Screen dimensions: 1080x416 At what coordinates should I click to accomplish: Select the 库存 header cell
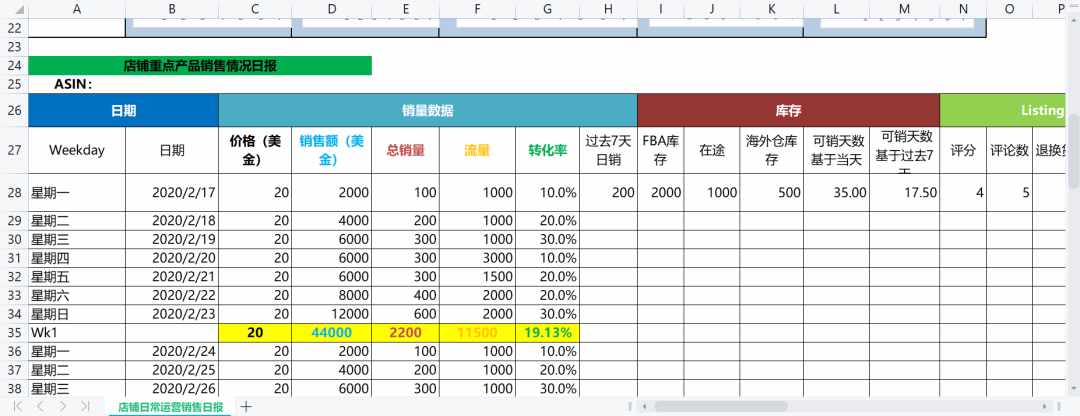[x=789, y=110]
